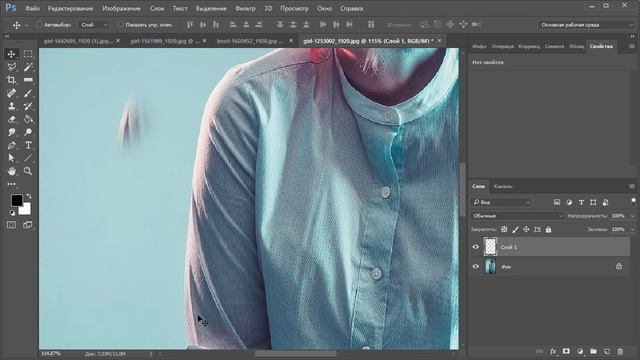Select the Crop tool
This screenshot has height=360, width=640.
pos(11,80)
